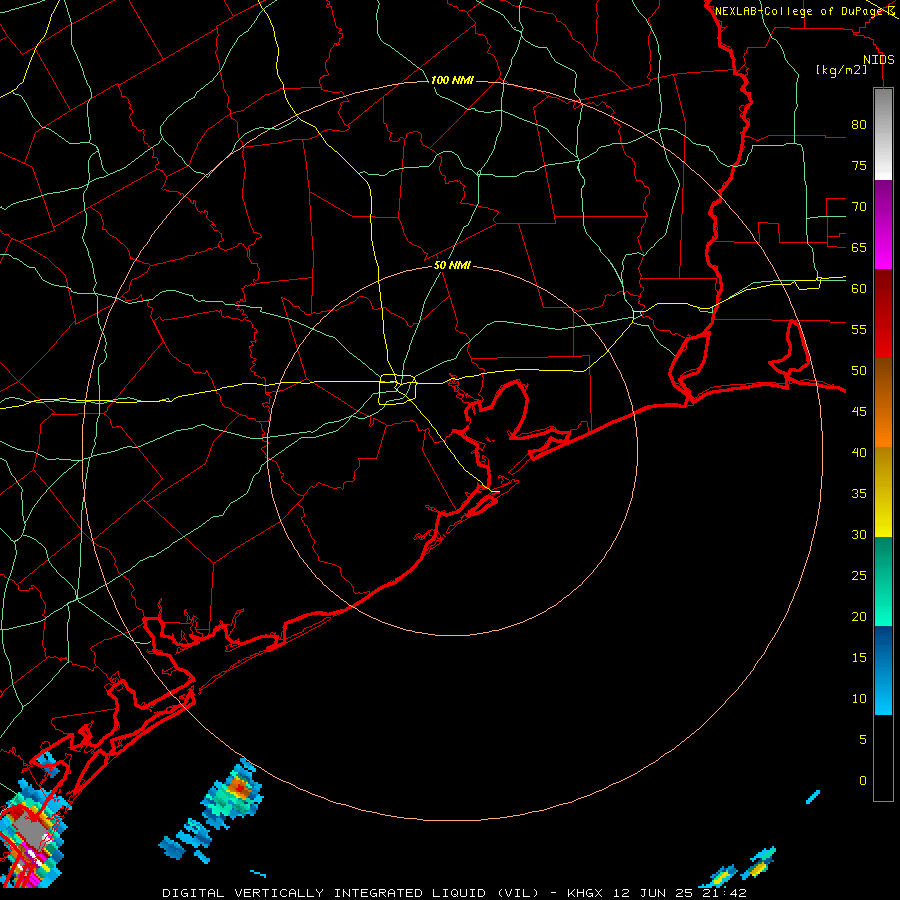This screenshot has width=900, height=900.
Task: Click the 75 value on the color scale
Action: click(859, 165)
